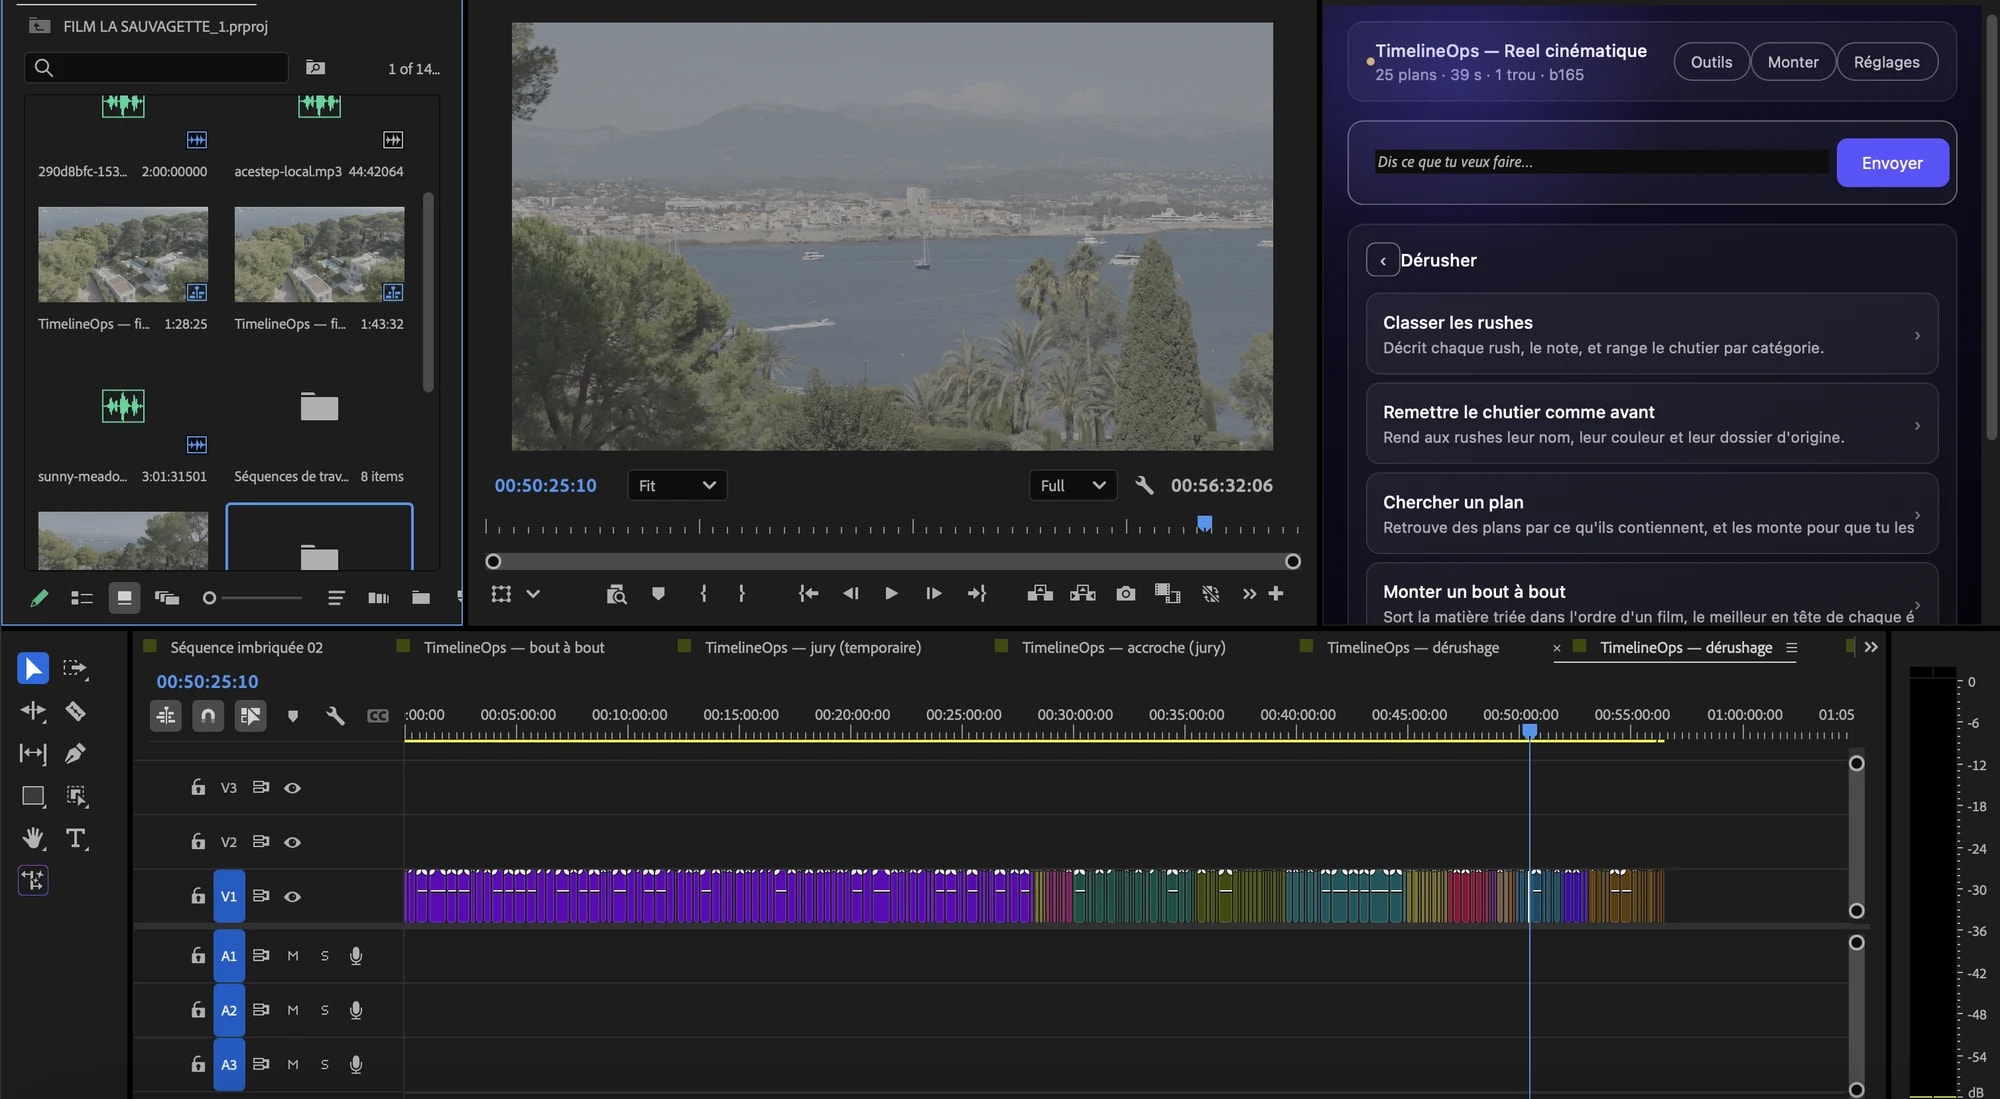This screenshot has height=1099, width=2000.
Task: Click the project panel thumbnail zoom slider
Action: pos(253,598)
